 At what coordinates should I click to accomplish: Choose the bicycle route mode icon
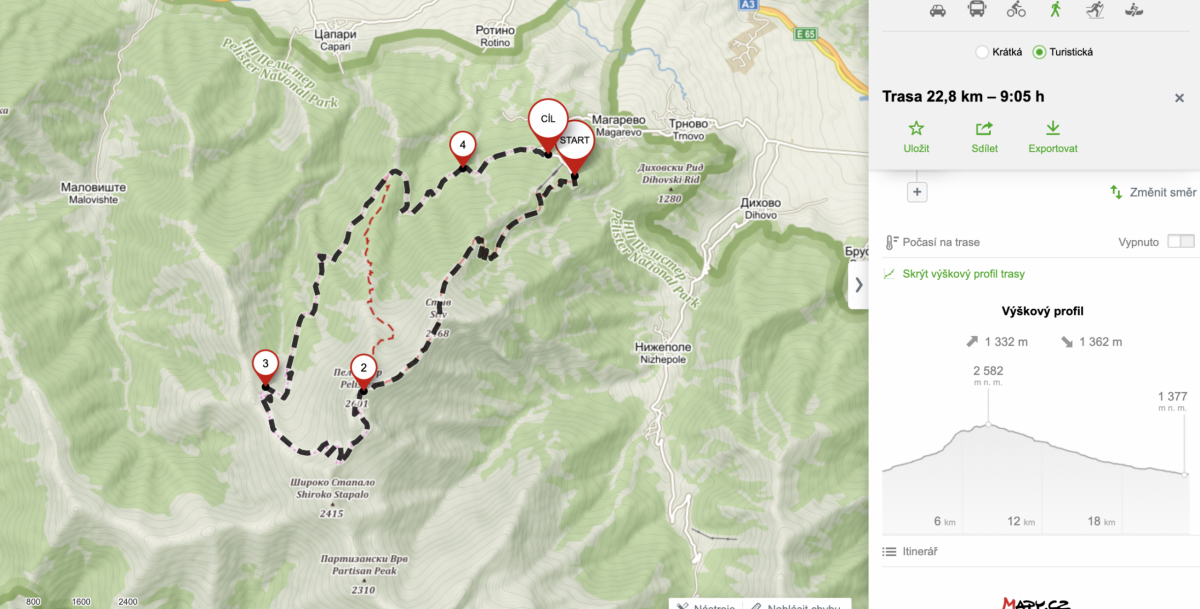1016,9
